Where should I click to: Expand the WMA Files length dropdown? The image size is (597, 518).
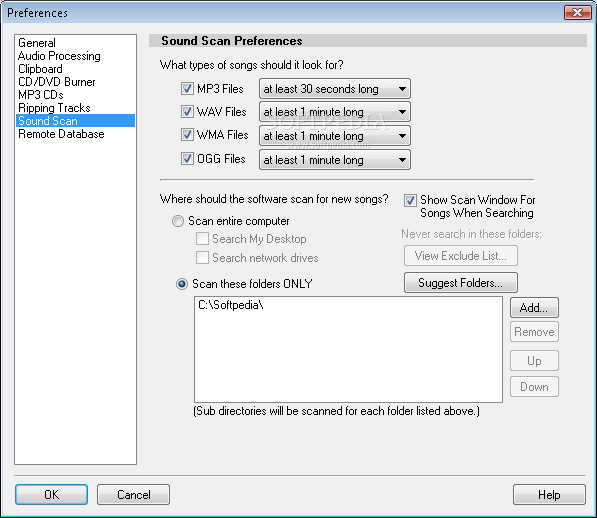tap(335, 136)
